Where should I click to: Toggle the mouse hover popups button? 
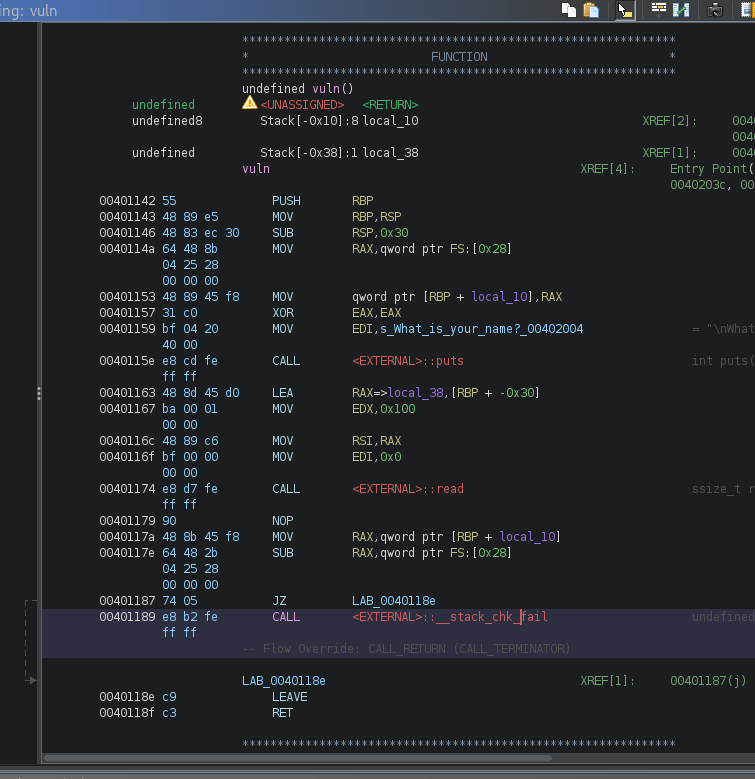(x=625, y=10)
